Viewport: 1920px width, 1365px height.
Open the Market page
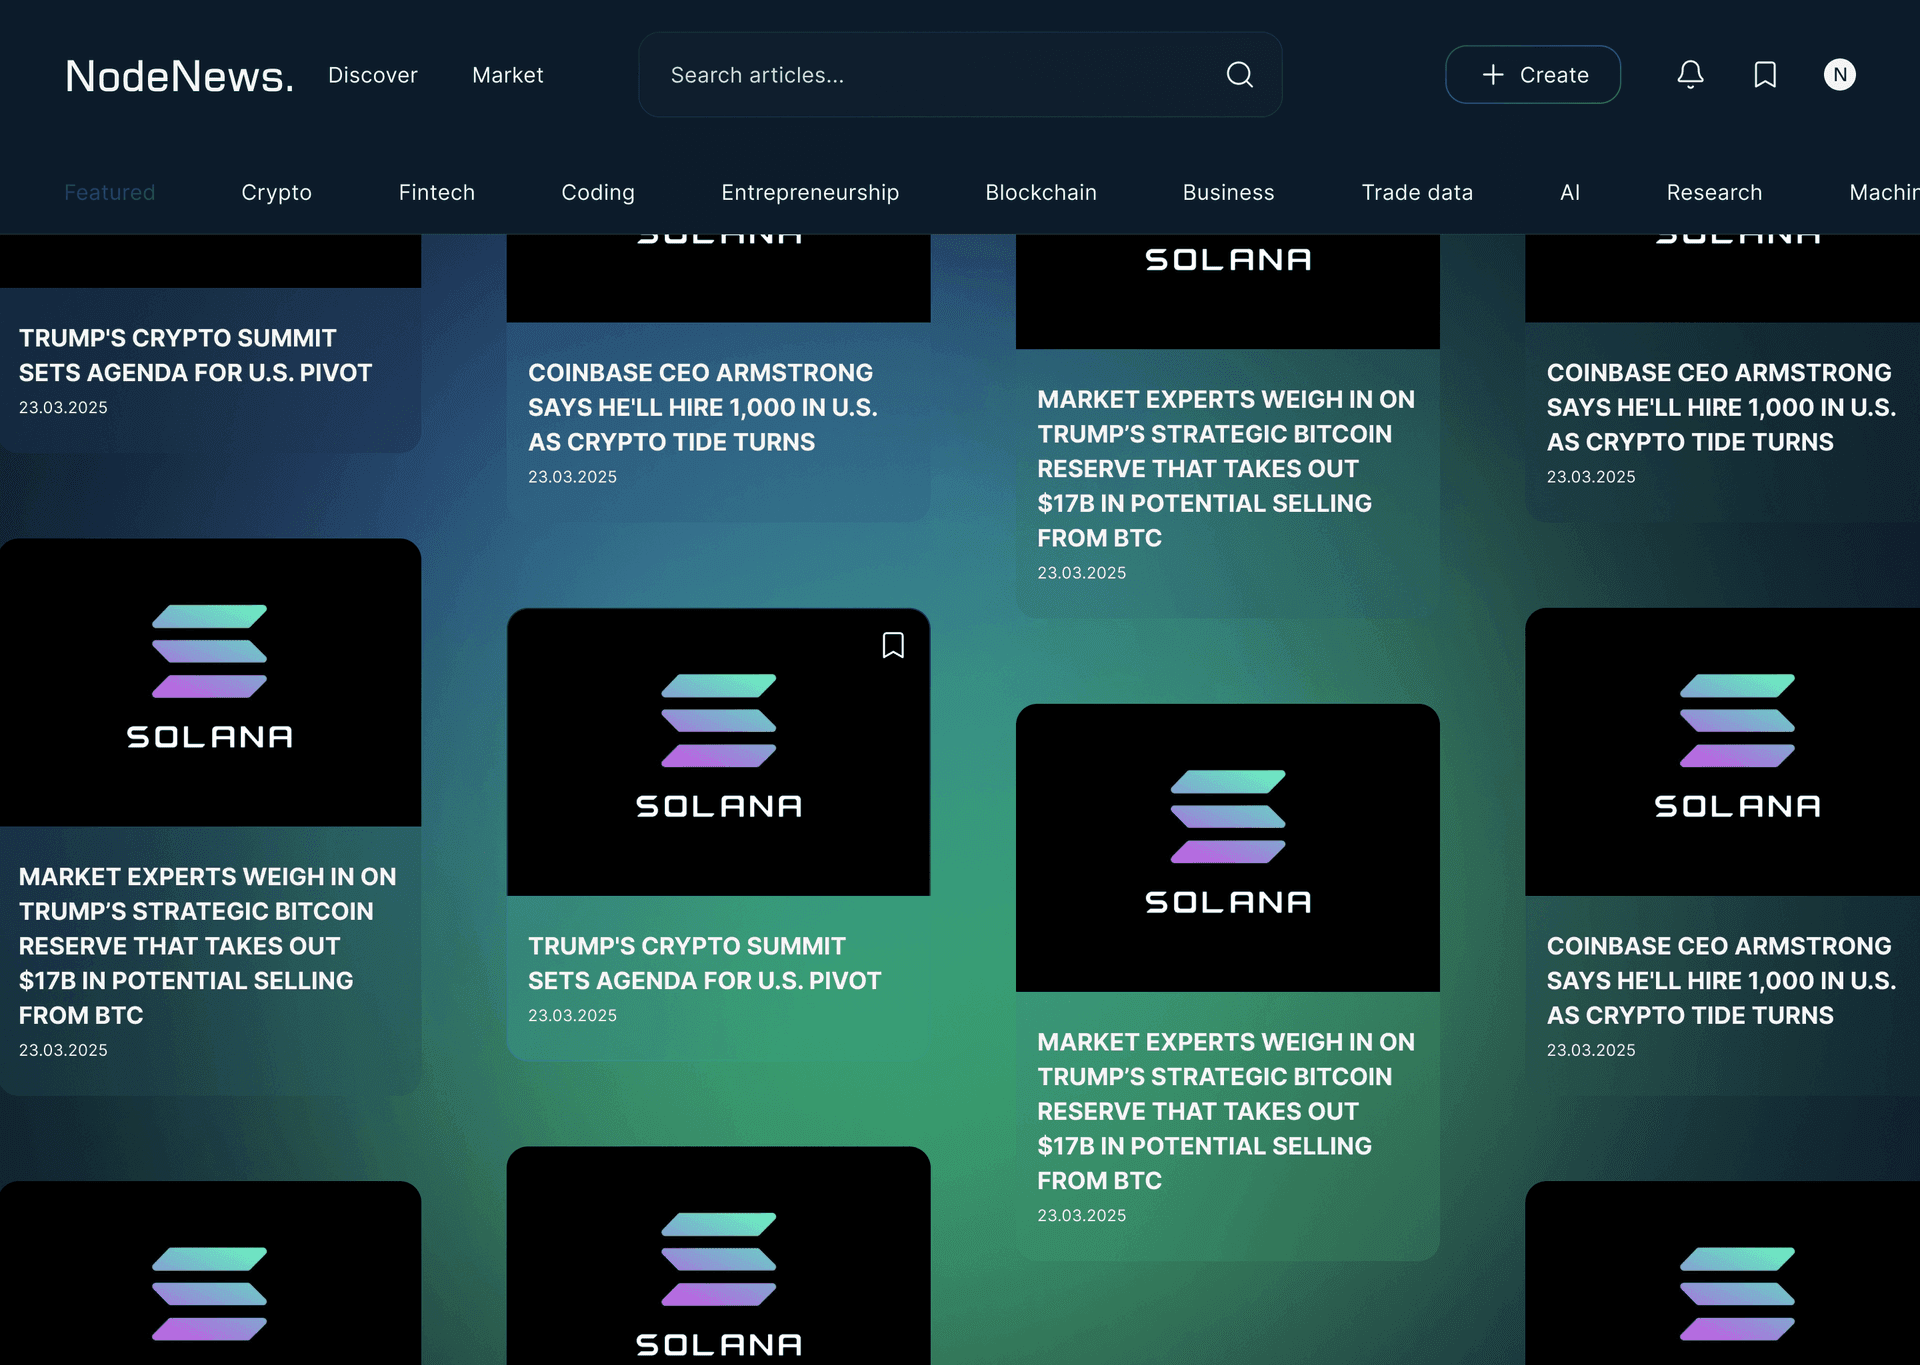[508, 75]
